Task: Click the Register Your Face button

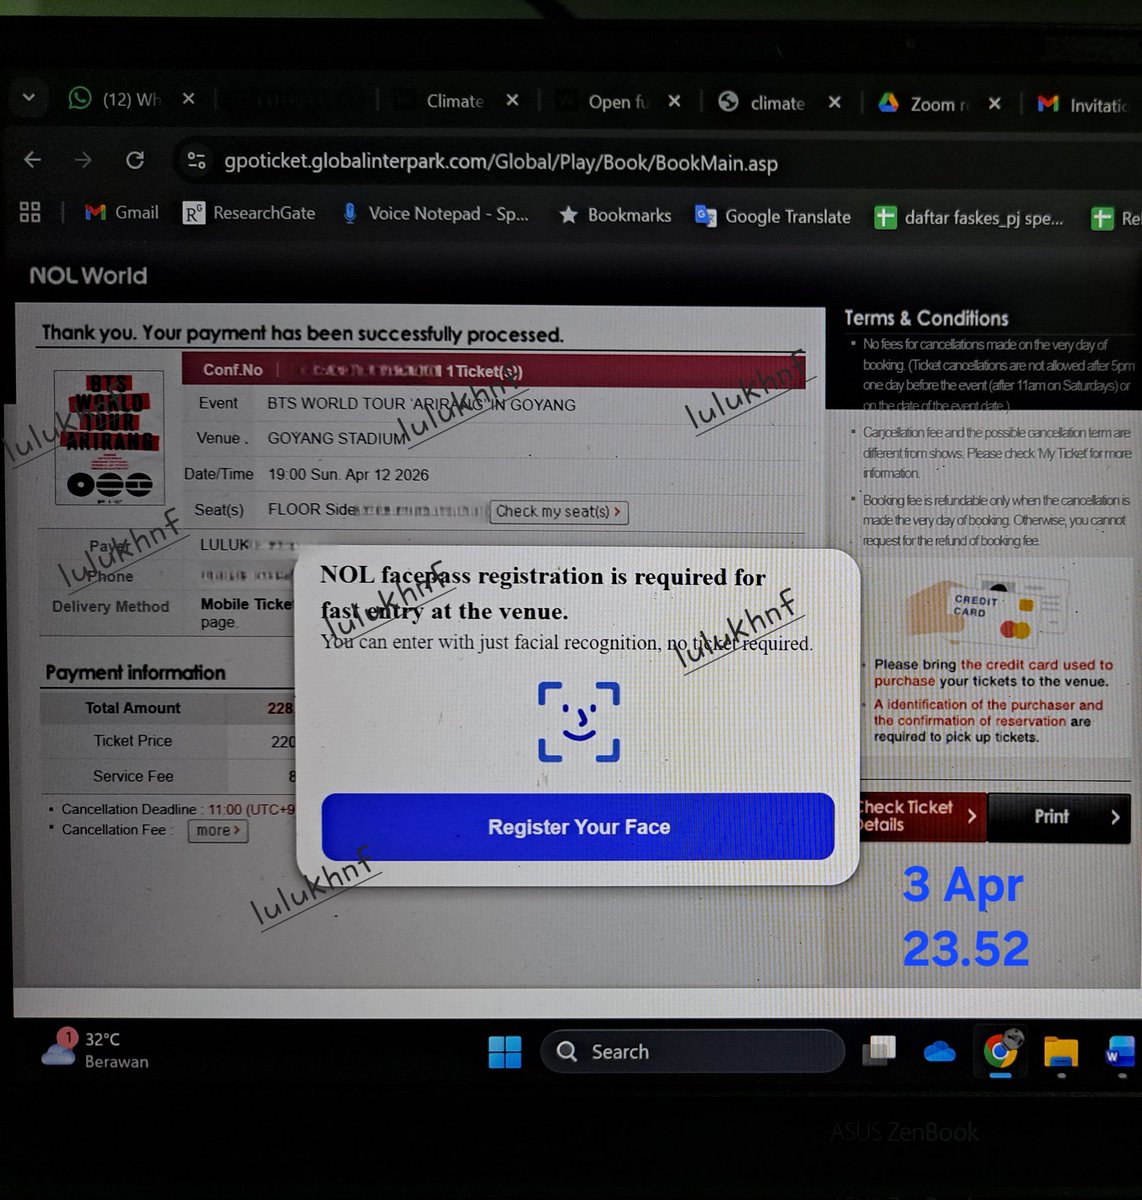Action: click(578, 827)
